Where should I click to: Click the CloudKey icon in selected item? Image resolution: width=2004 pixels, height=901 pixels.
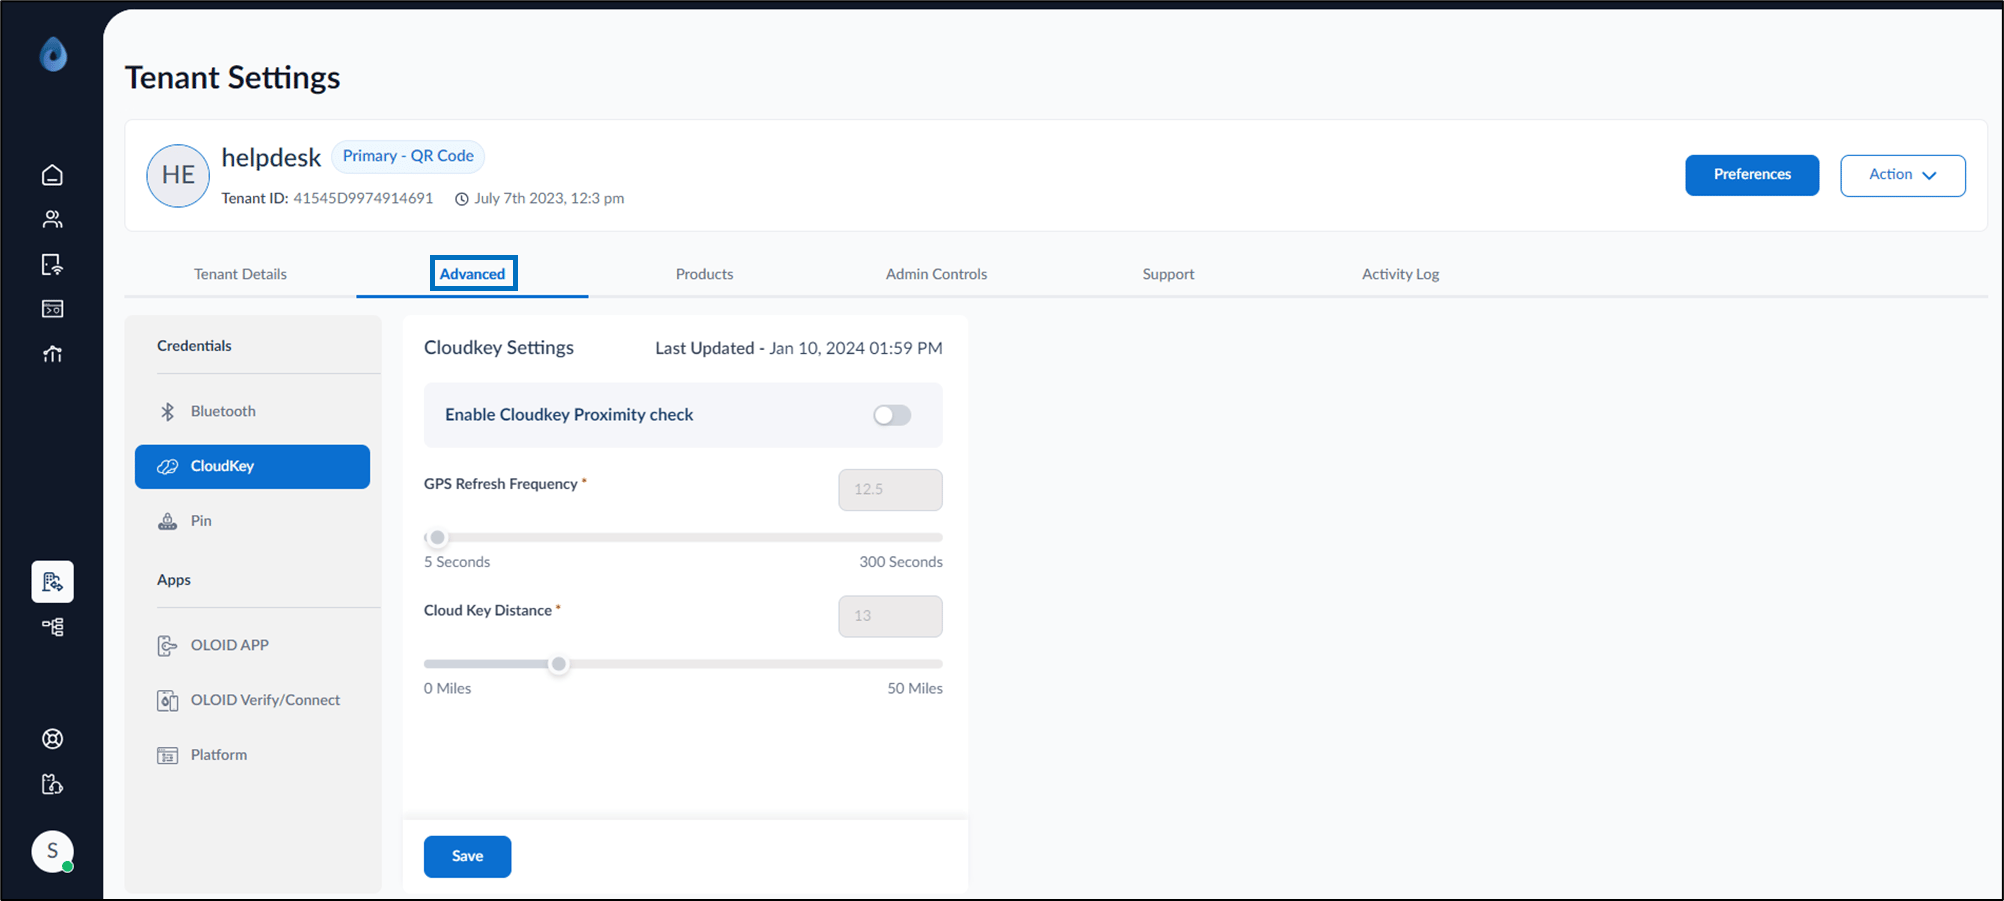point(168,467)
